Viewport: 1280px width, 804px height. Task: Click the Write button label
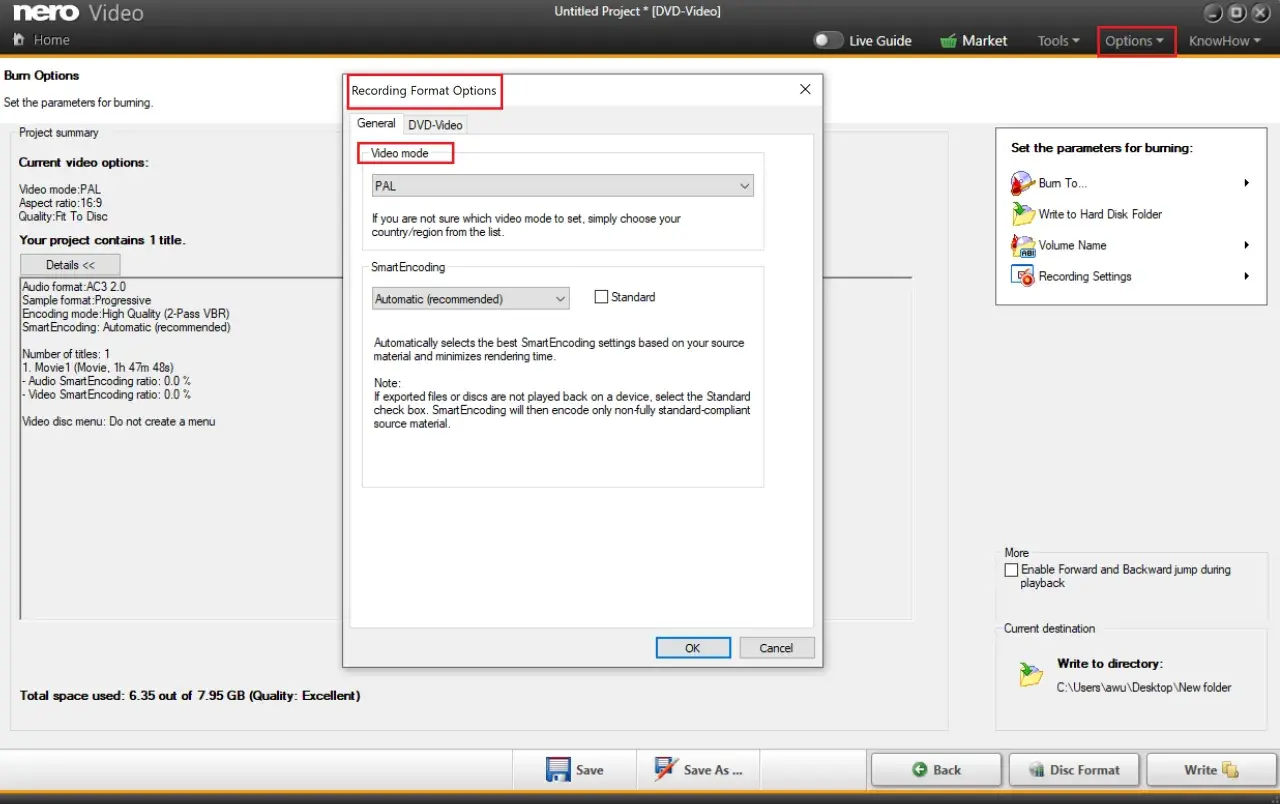[x=1200, y=770]
